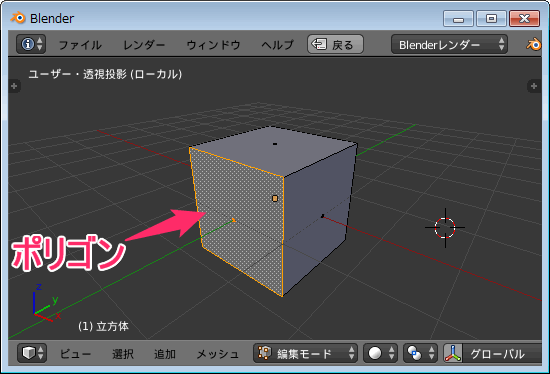Click the 戻る button

(x=335, y=44)
